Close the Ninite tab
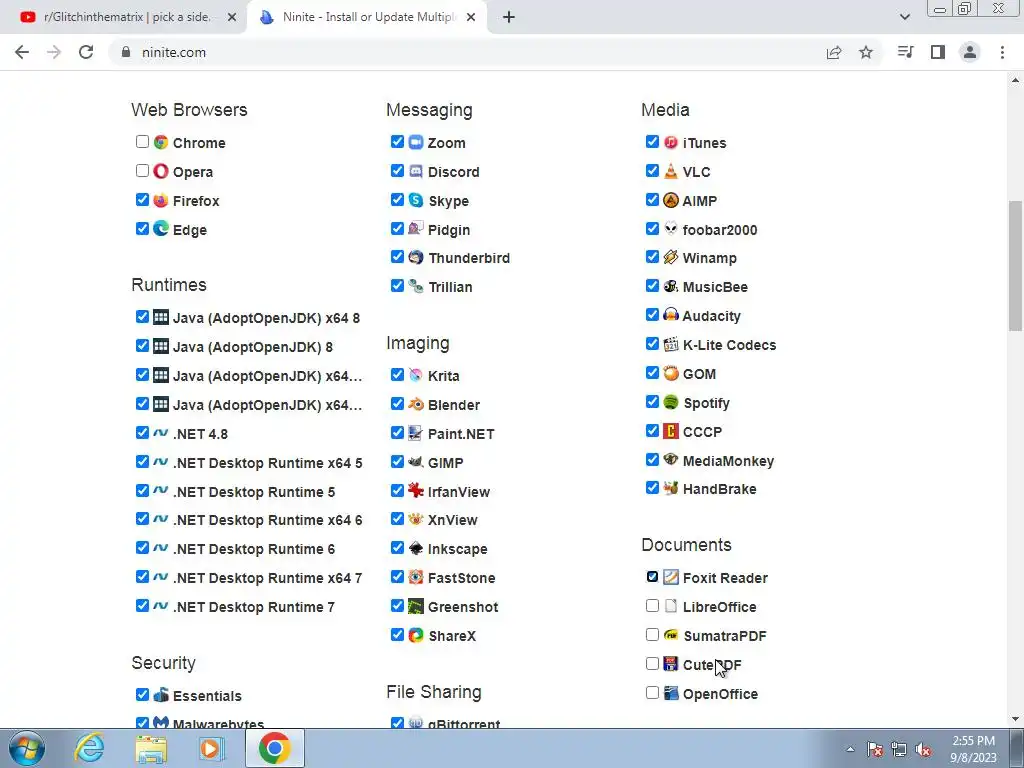This screenshot has height=768, width=1024. pos(471,18)
